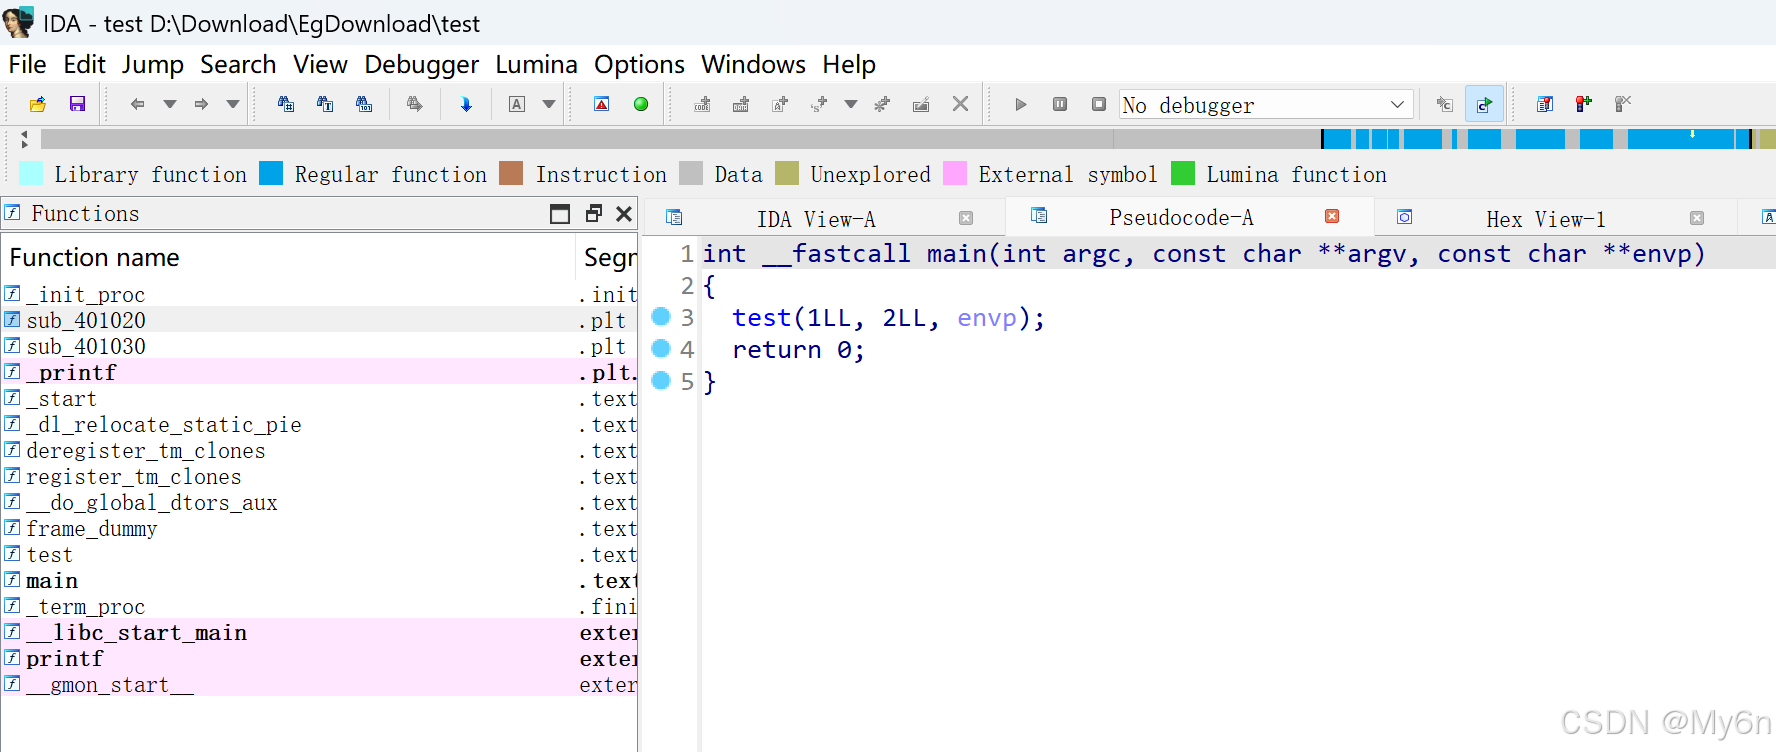1776x752 pixels.
Task: Click the edit pencil toolbar icon
Action: pyautogui.click(x=921, y=104)
